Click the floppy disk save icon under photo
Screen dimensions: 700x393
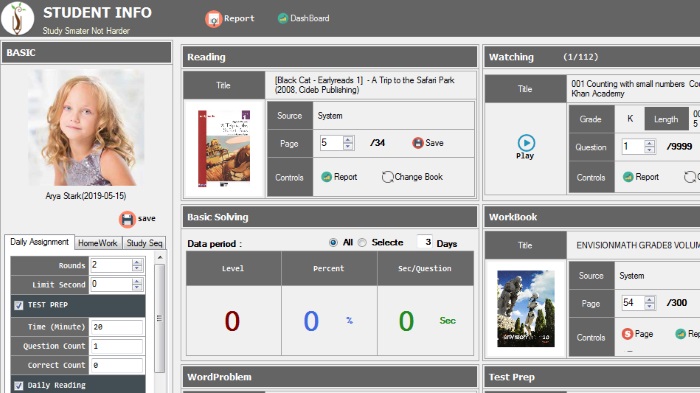coord(127,219)
